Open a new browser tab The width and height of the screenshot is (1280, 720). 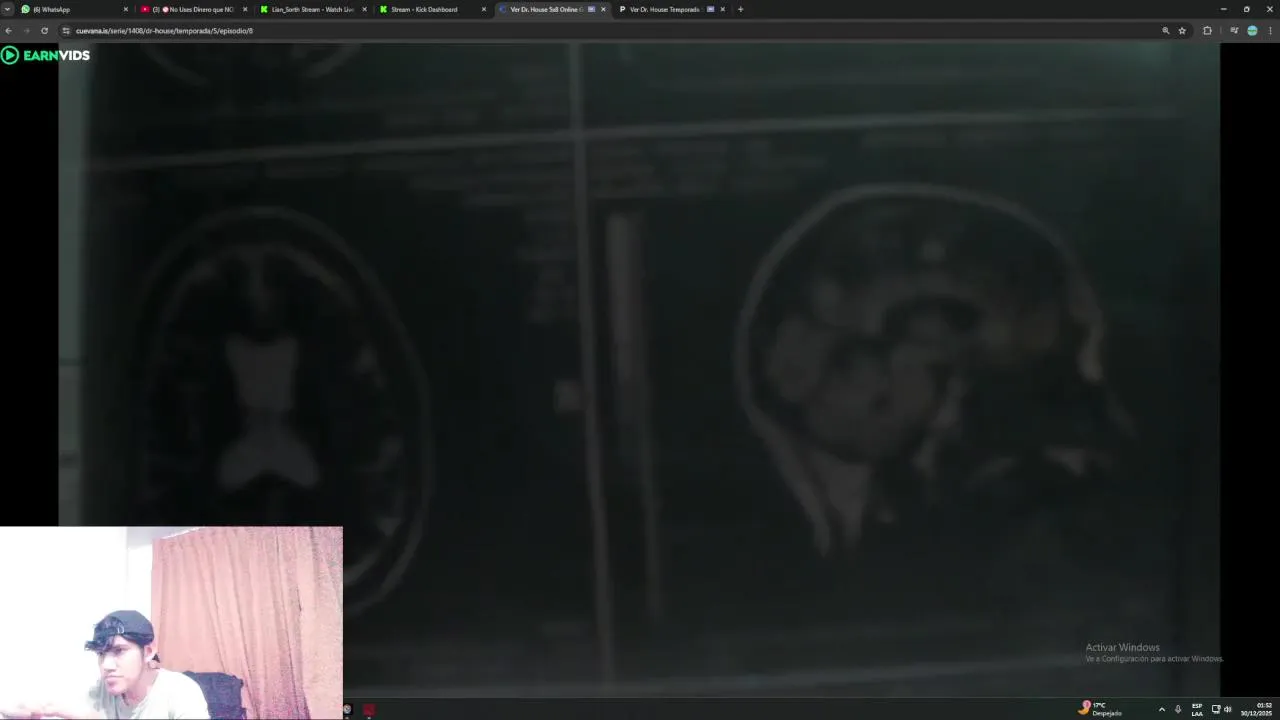[x=740, y=9]
